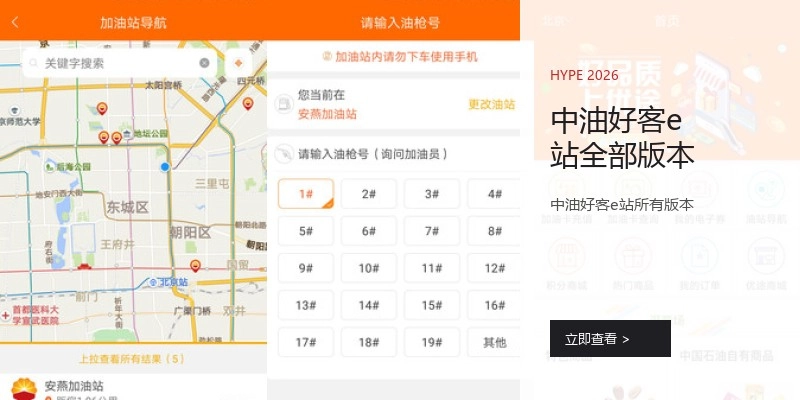Tap the 王府井 map label
Image resolution: width=800 pixels, height=400 pixels.
(x=117, y=244)
